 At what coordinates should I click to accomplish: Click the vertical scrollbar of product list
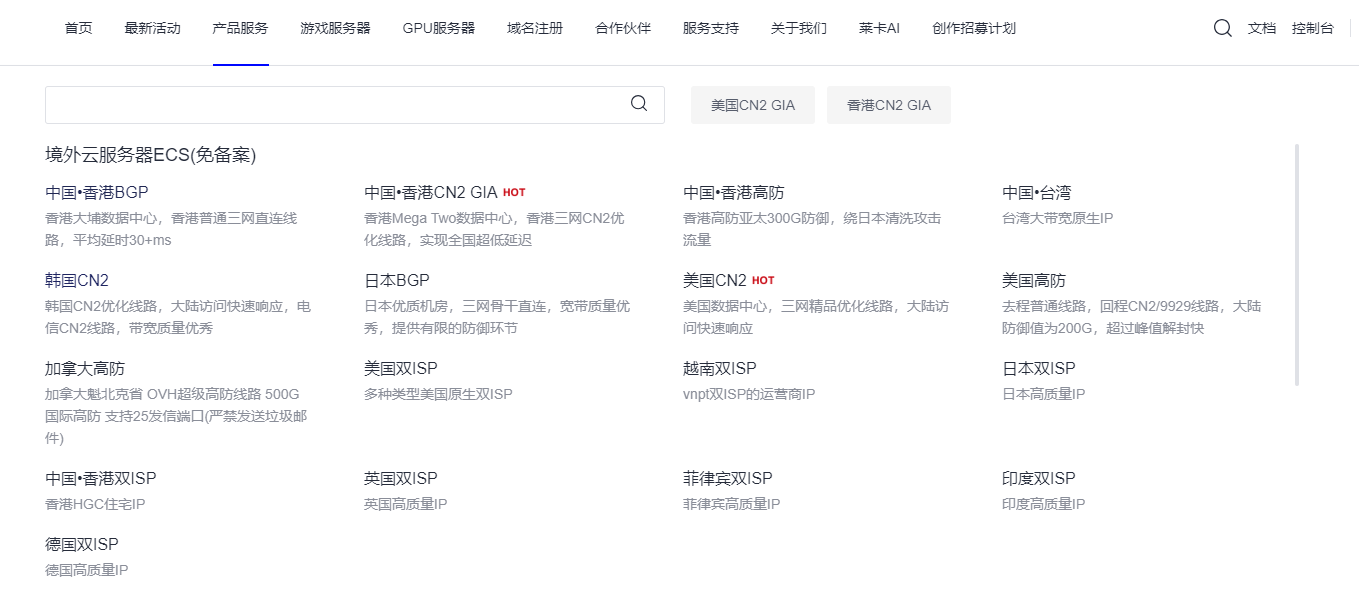pyautogui.click(x=1297, y=265)
